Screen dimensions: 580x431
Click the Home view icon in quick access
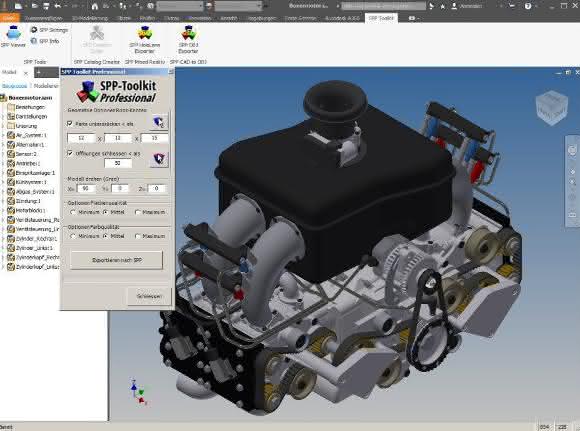click(x=95, y=6)
